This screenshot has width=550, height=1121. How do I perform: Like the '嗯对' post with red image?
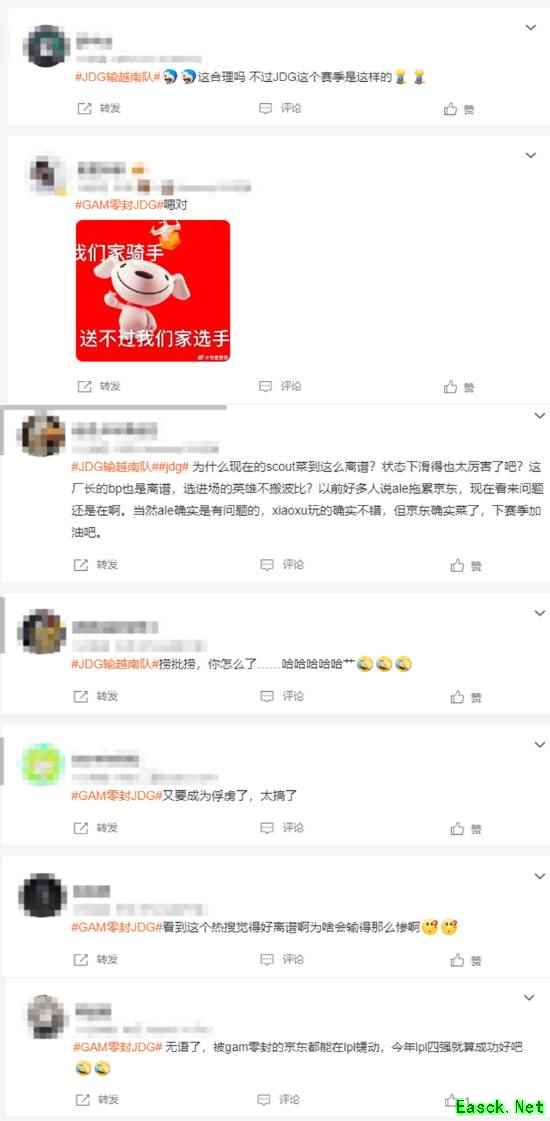coord(459,387)
